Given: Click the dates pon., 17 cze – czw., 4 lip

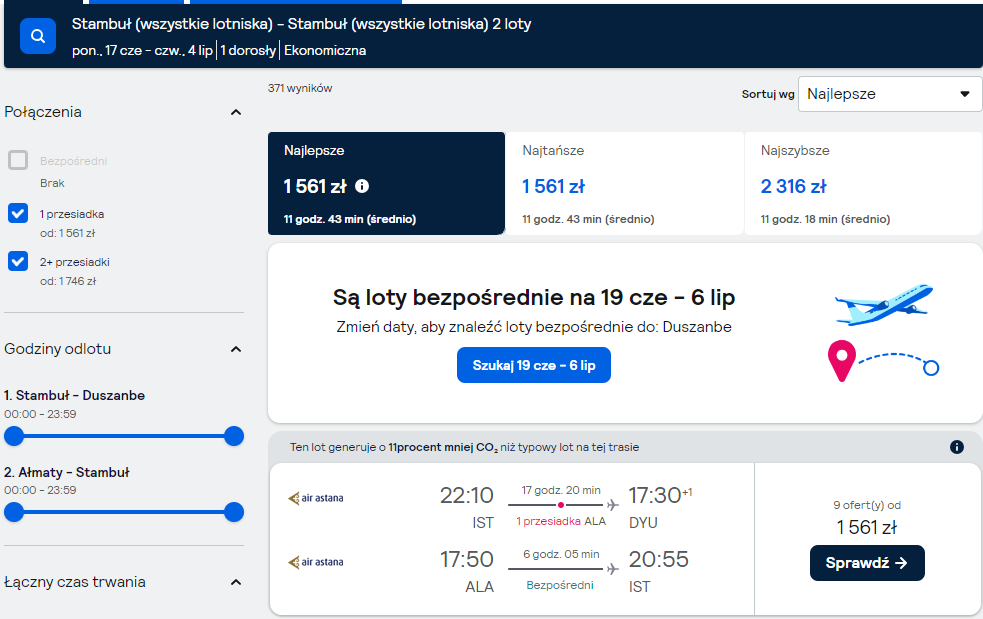Looking at the screenshot, I should pyautogui.click(x=142, y=50).
